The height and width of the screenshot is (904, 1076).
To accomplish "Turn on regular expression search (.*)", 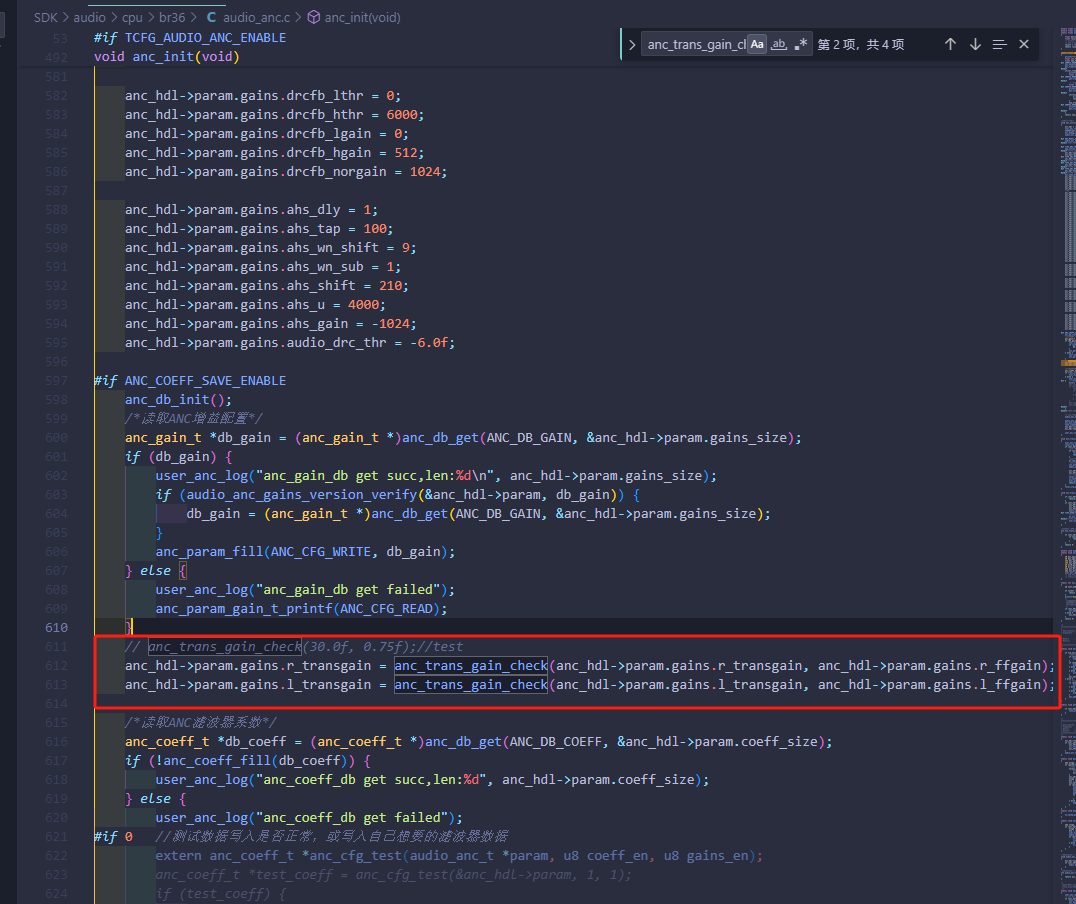I will pos(800,45).
